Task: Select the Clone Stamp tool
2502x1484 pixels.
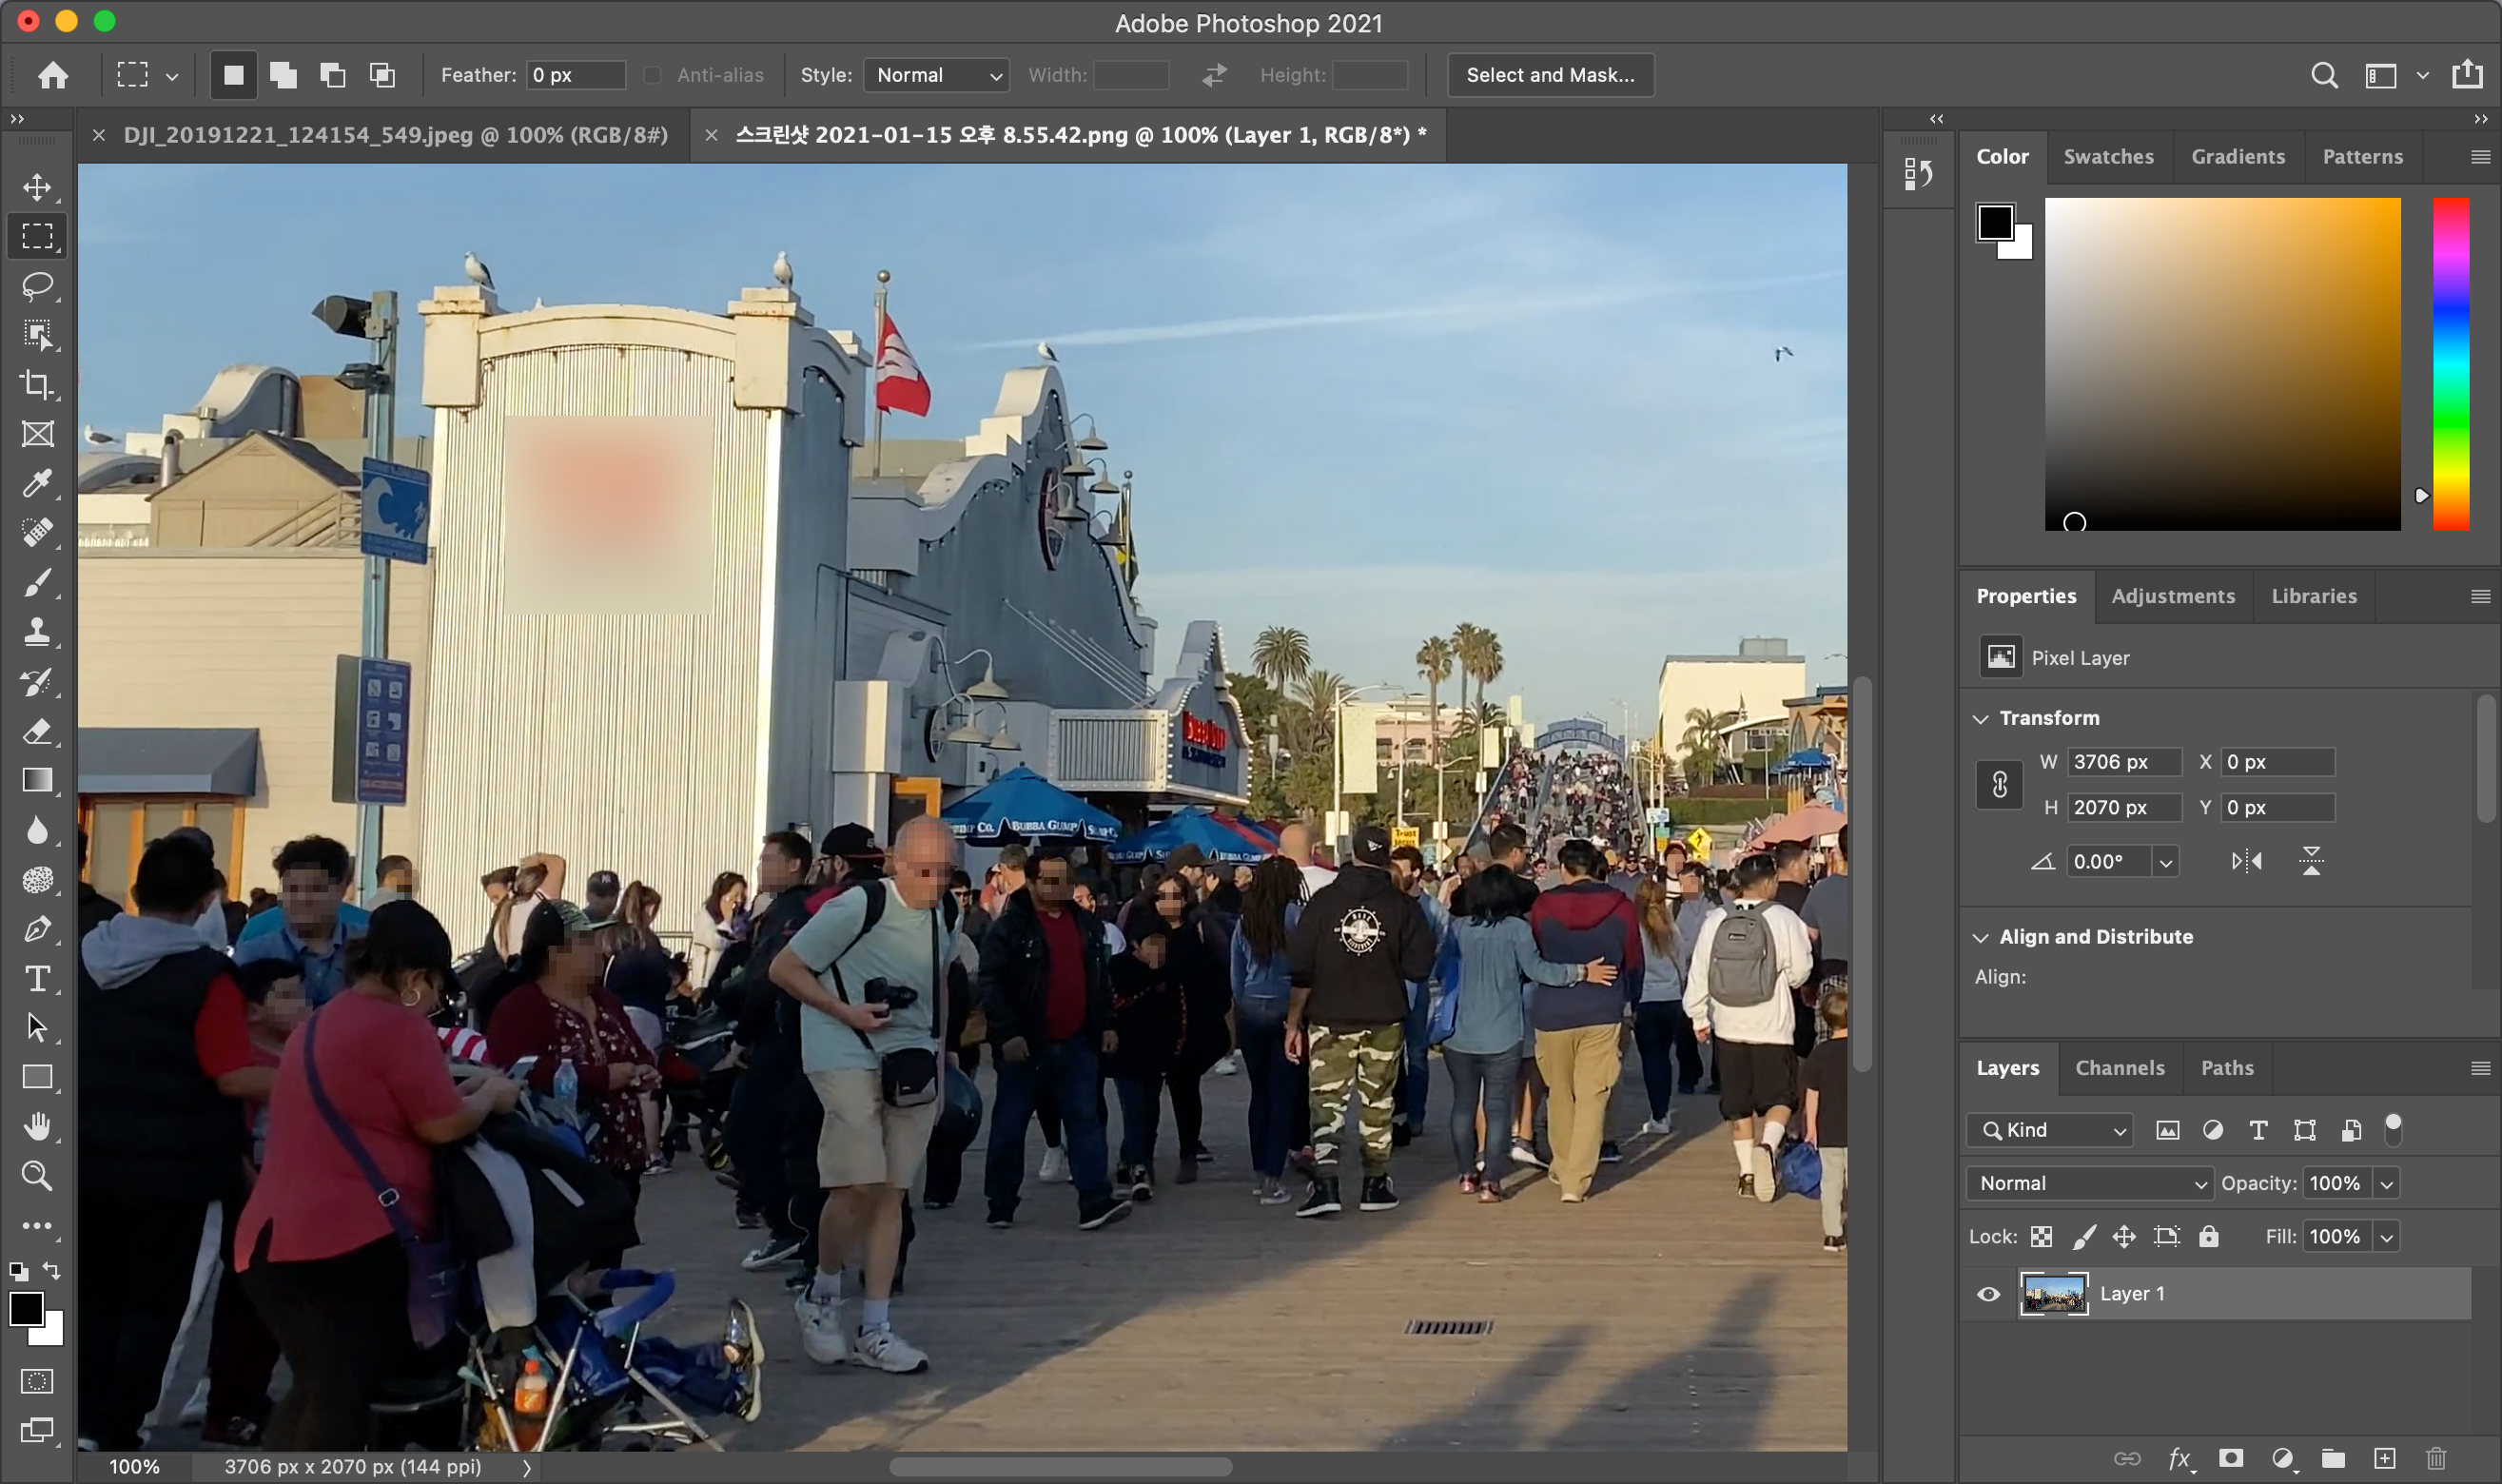Action: pyautogui.click(x=37, y=631)
